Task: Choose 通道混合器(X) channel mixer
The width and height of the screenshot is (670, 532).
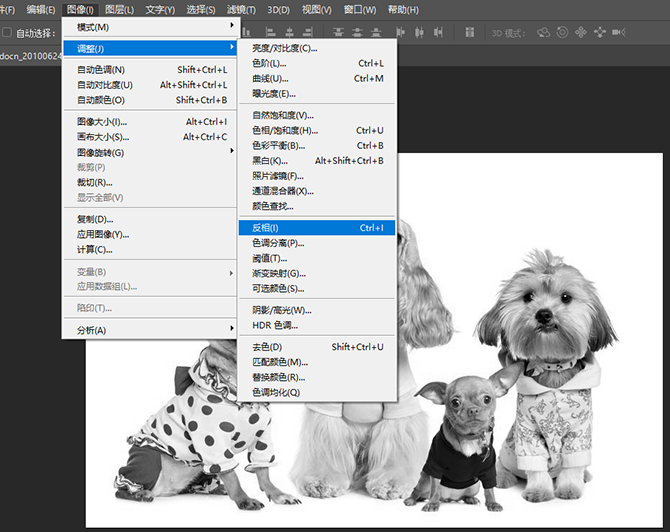Action: (x=317, y=191)
